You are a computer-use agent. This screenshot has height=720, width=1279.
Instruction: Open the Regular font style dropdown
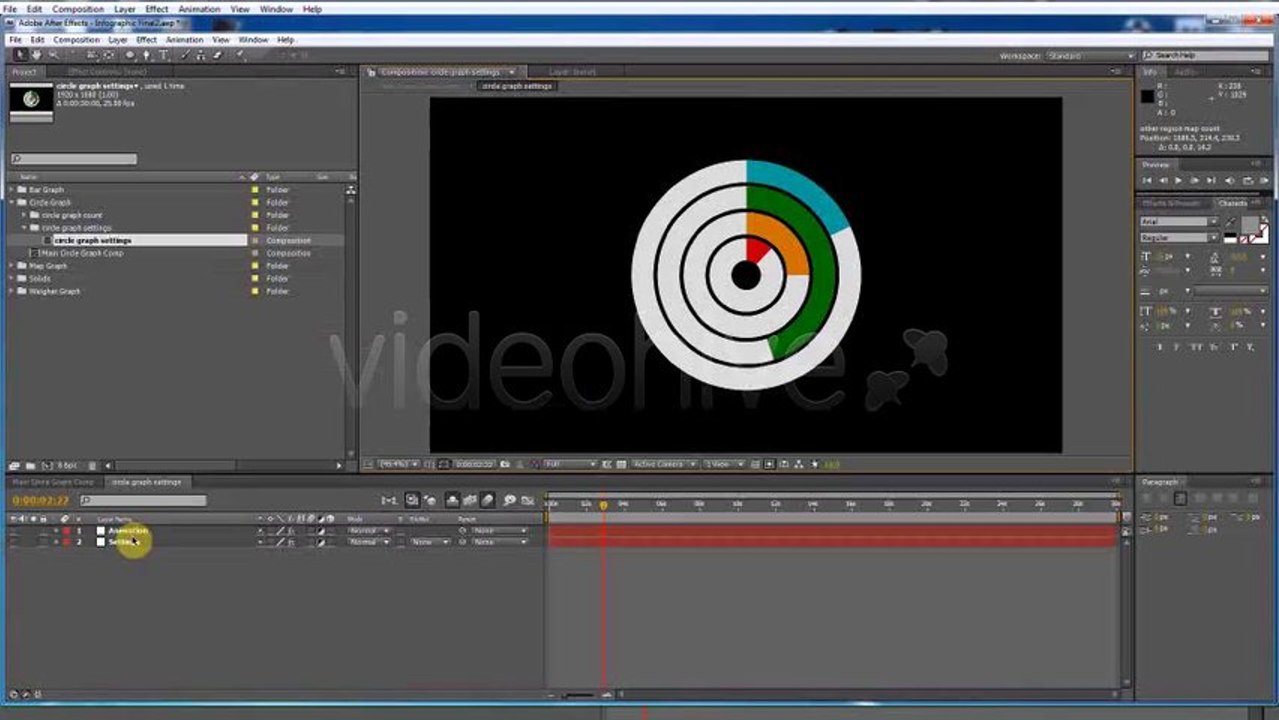(1180, 238)
